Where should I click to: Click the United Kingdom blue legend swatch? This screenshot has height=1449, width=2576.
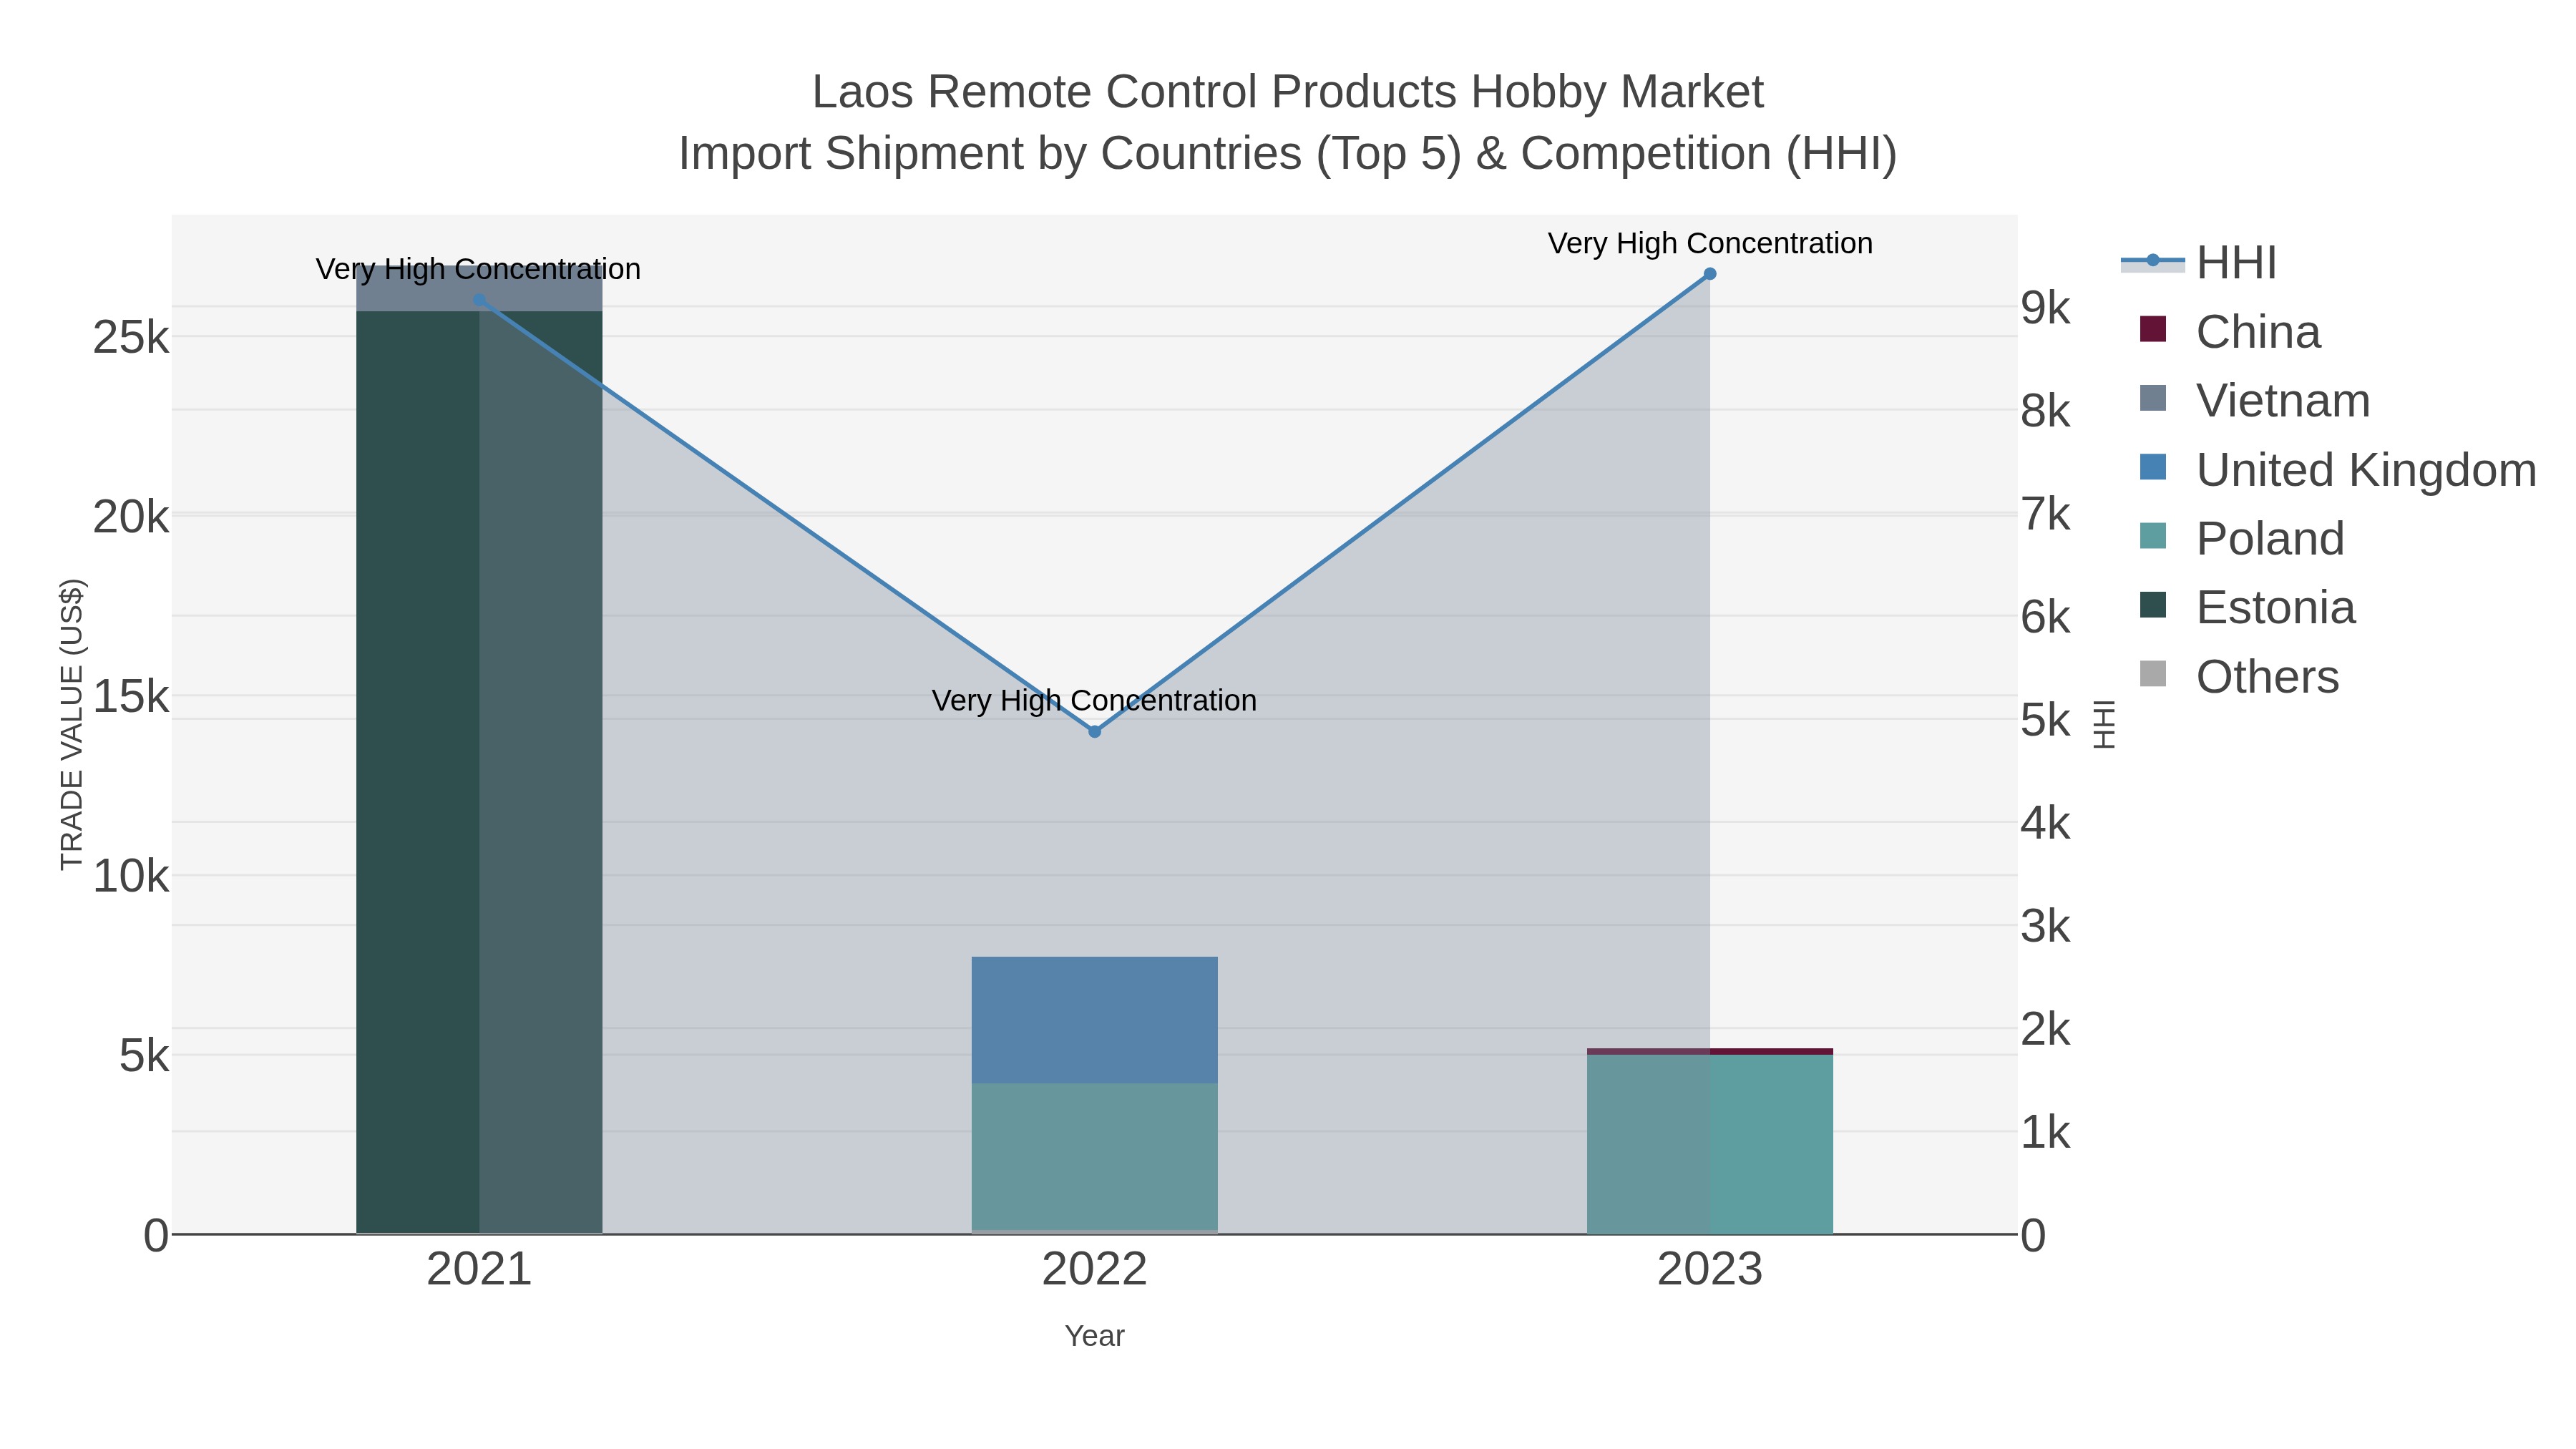click(2153, 468)
